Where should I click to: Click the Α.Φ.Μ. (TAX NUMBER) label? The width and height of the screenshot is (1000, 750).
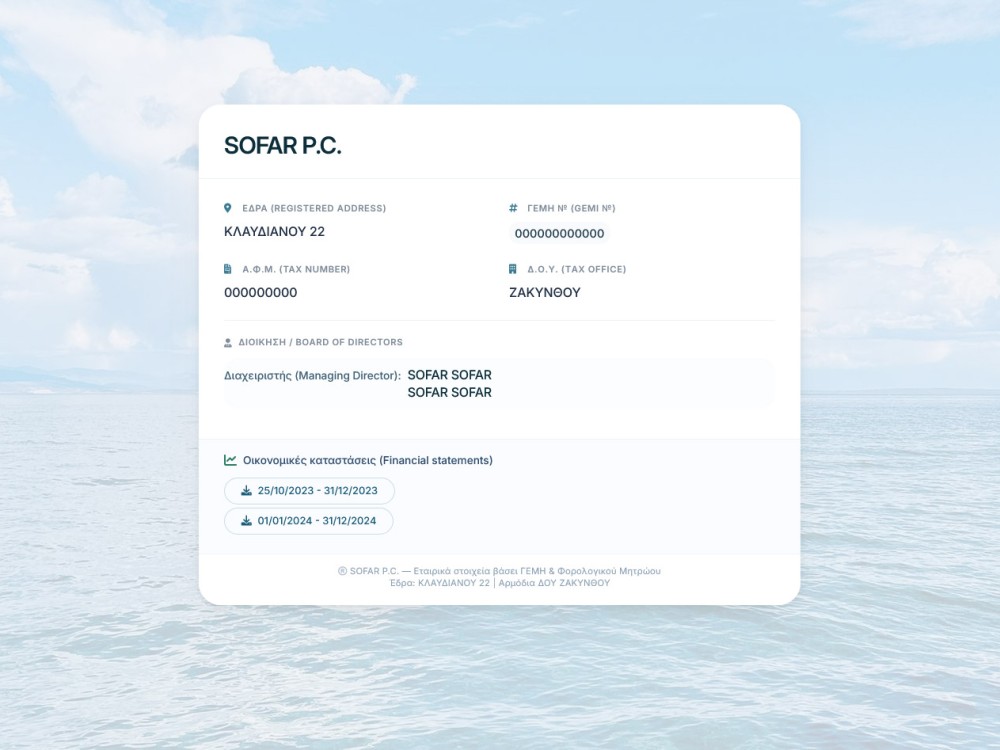pos(296,270)
